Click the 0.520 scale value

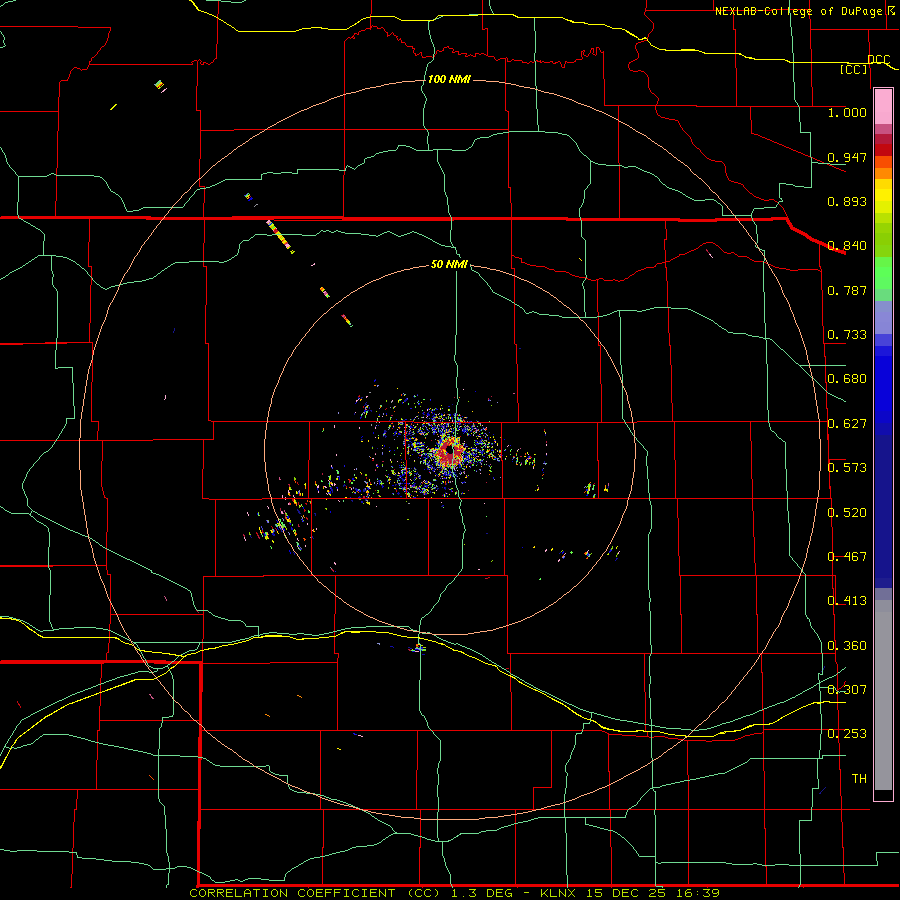pyautogui.click(x=847, y=512)
